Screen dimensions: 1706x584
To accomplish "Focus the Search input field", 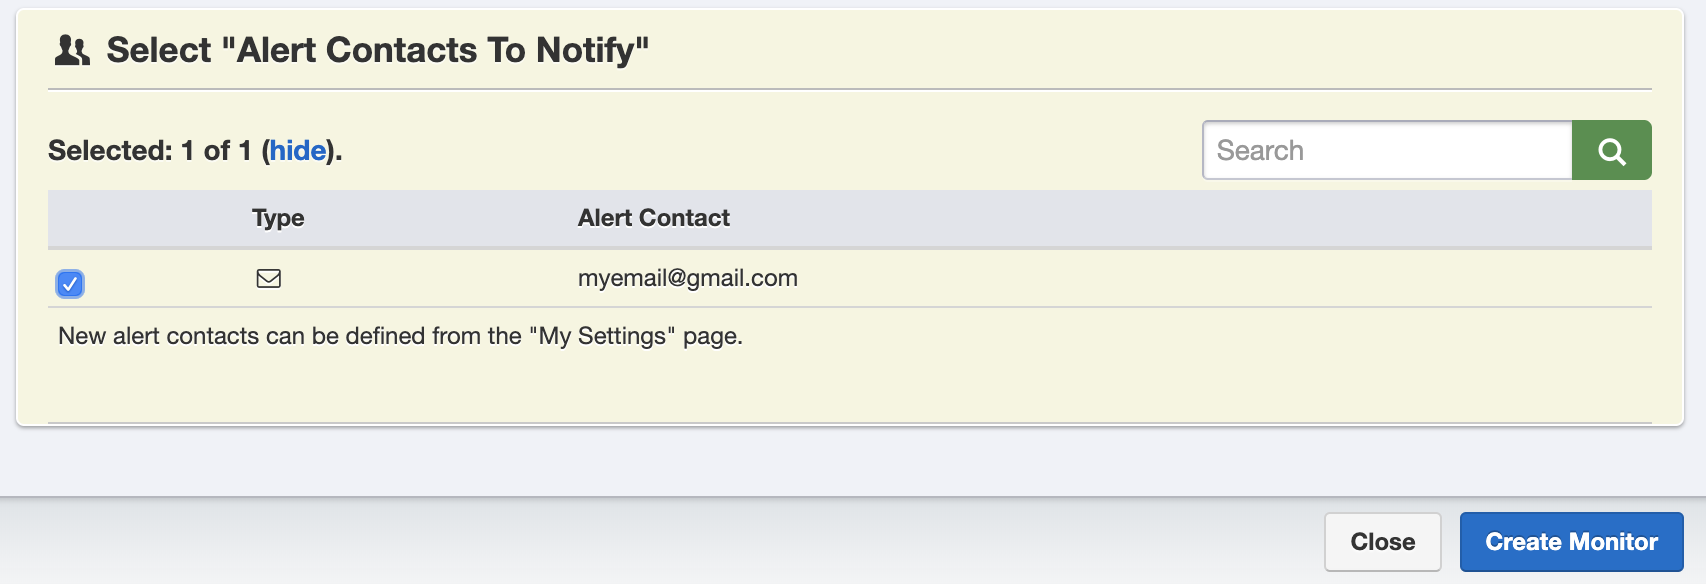I will (x=1387, y=150).
